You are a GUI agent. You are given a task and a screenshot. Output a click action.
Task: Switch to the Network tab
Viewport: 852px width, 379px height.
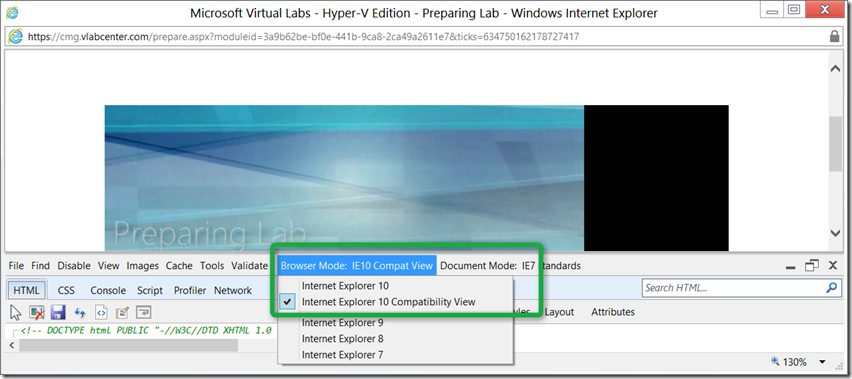click(x=233, y=290)
